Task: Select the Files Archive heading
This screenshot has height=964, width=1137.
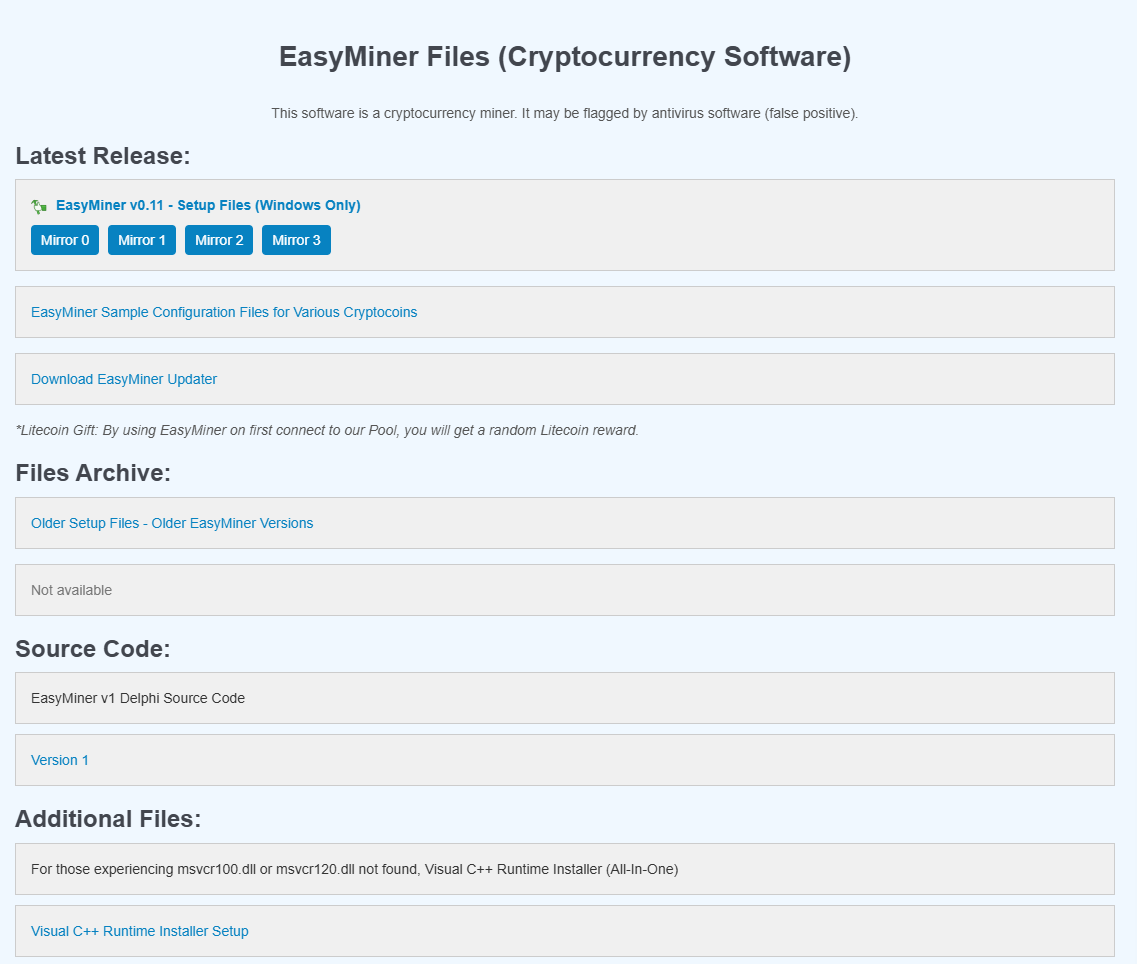Action: [93, 473]
